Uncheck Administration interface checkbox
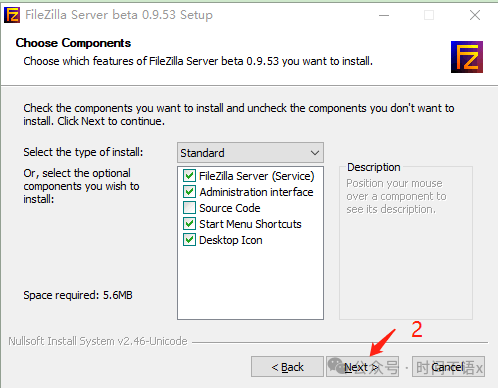The height and width of the screenshot is (388, 498). (189, 192)
